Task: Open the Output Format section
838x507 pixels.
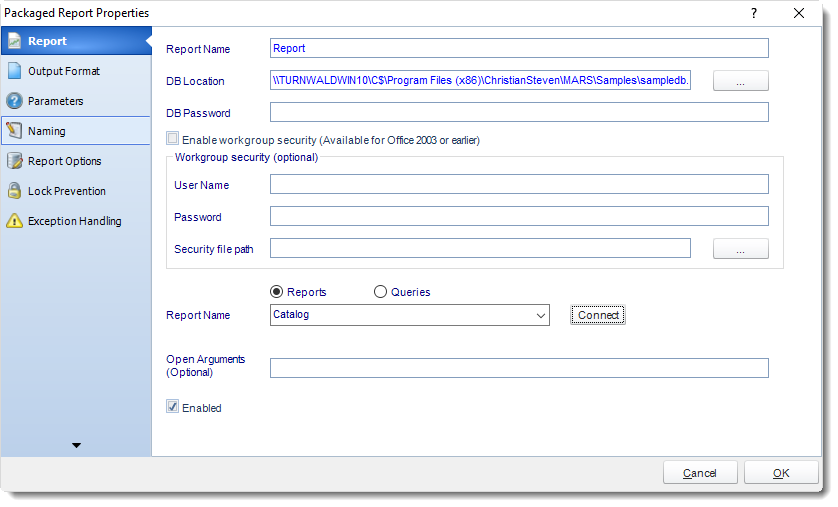Action: 76,71
